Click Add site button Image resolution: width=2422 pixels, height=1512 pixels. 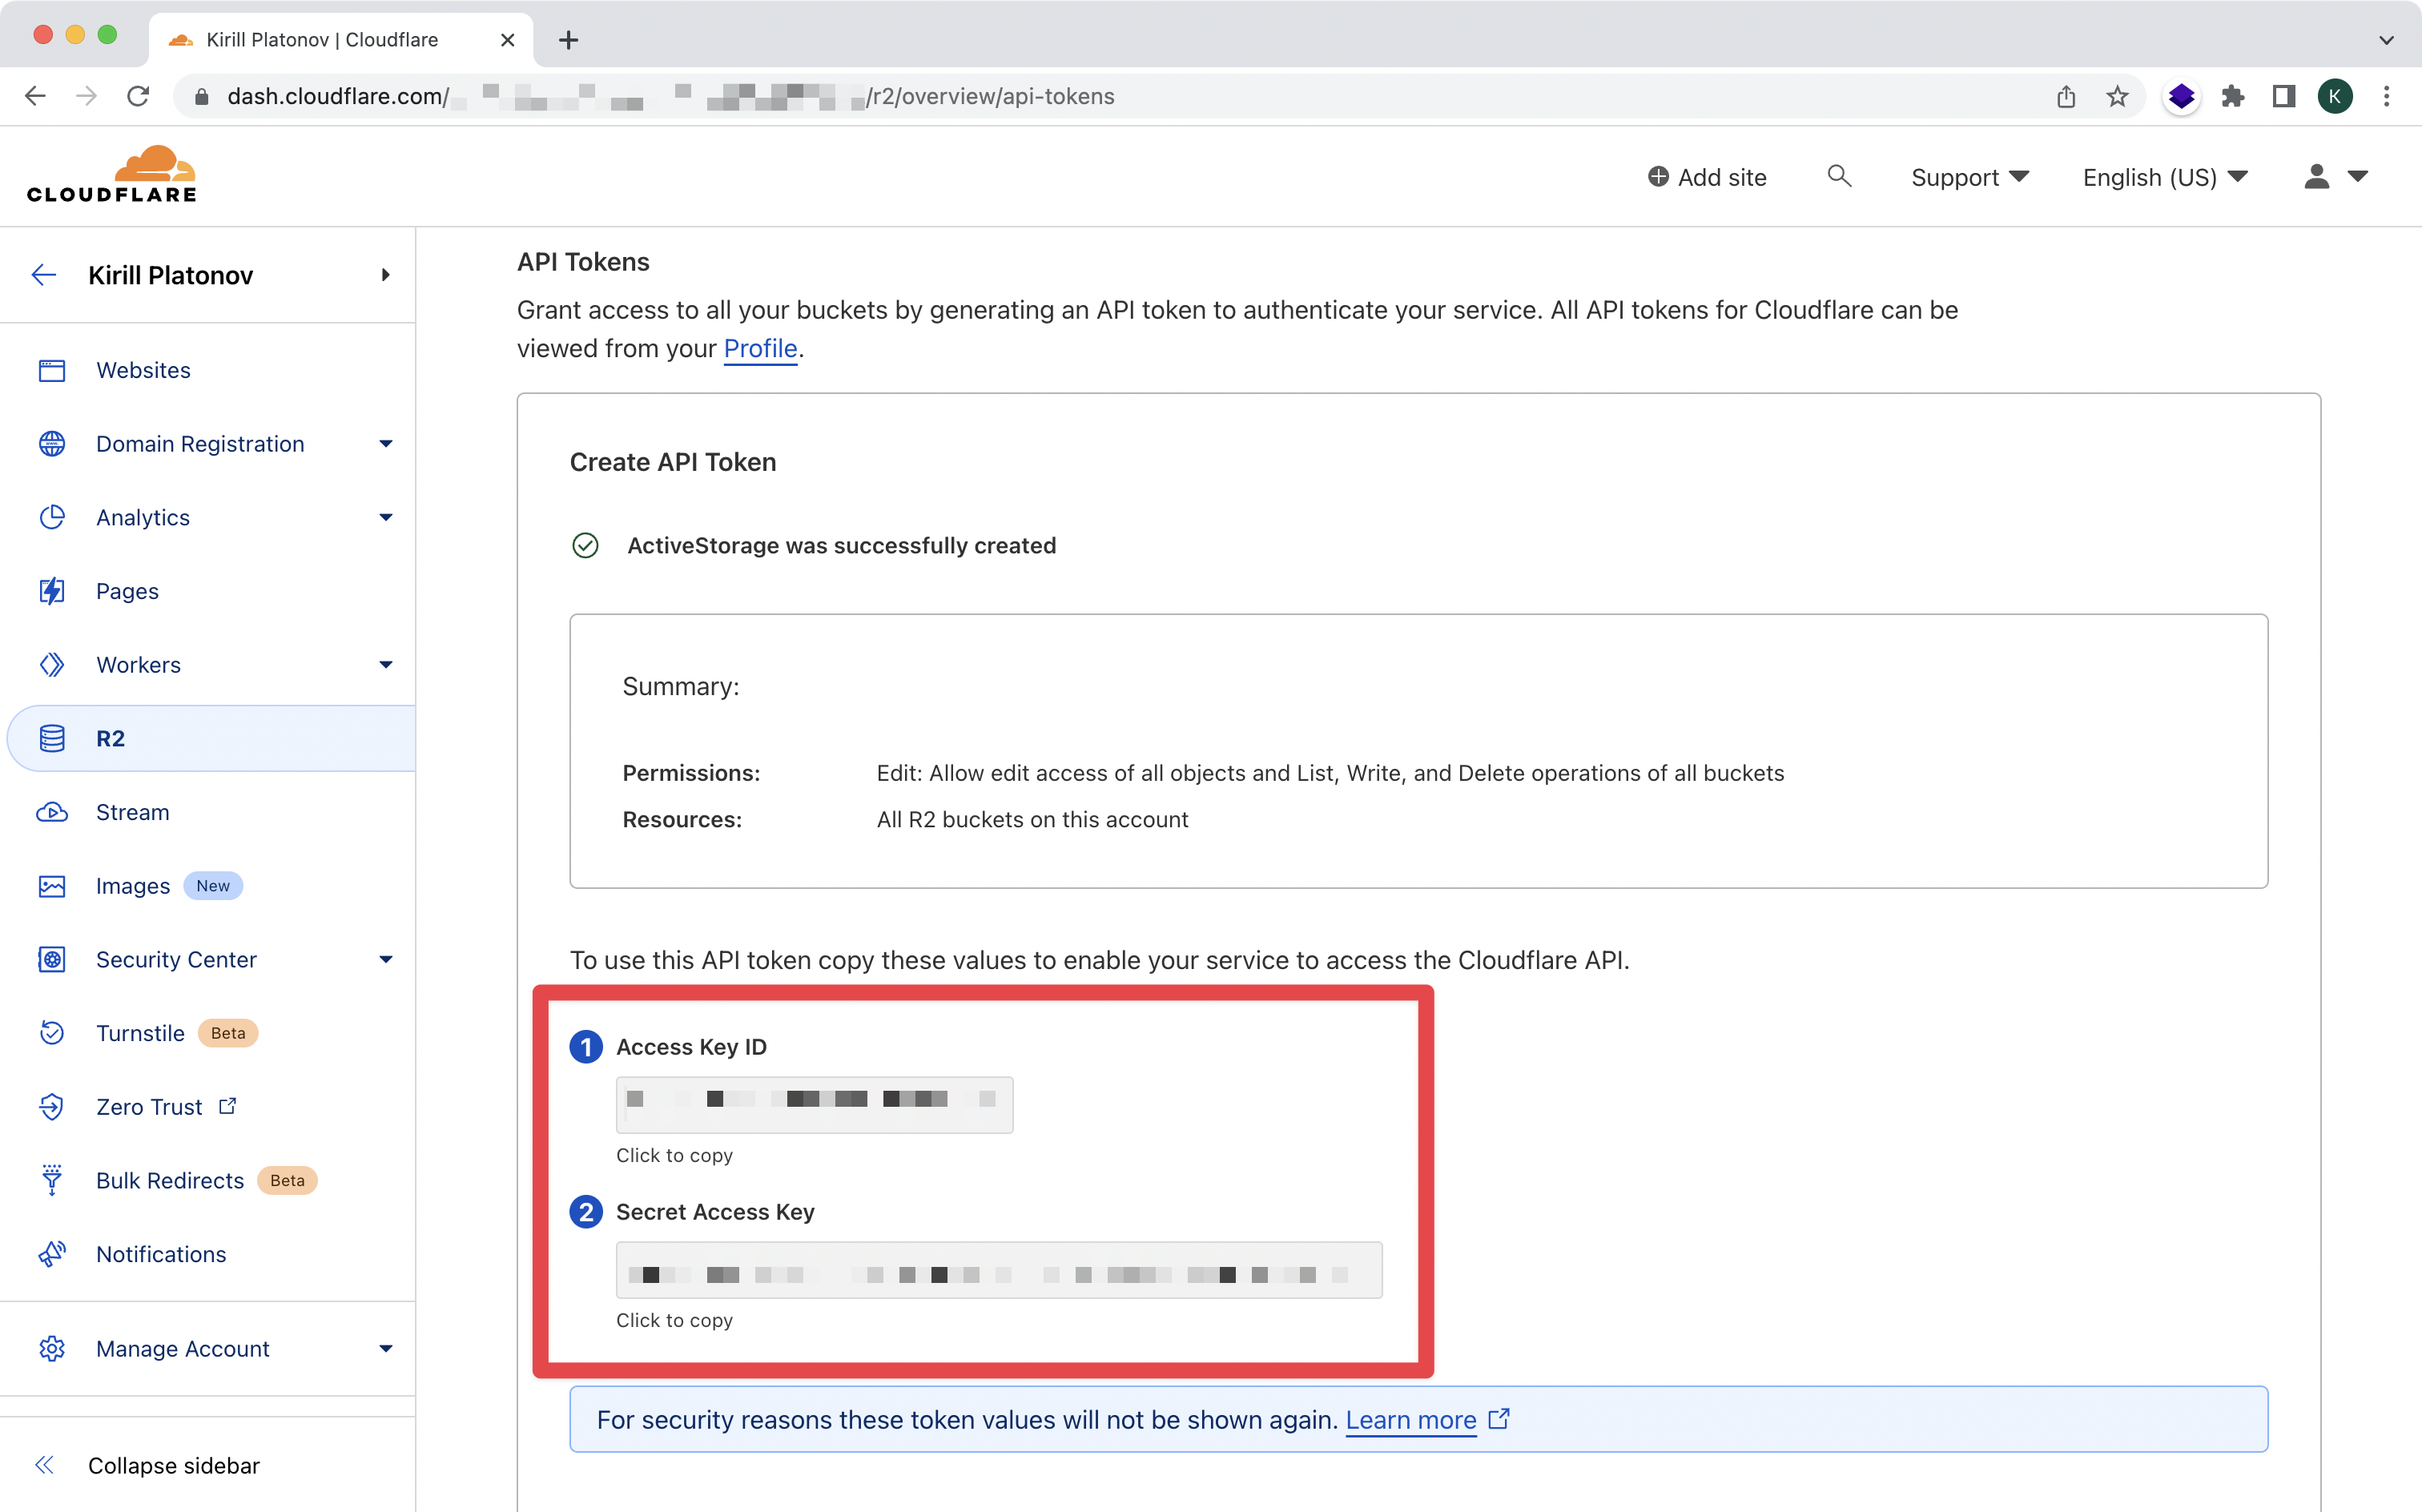(1707, 177)
